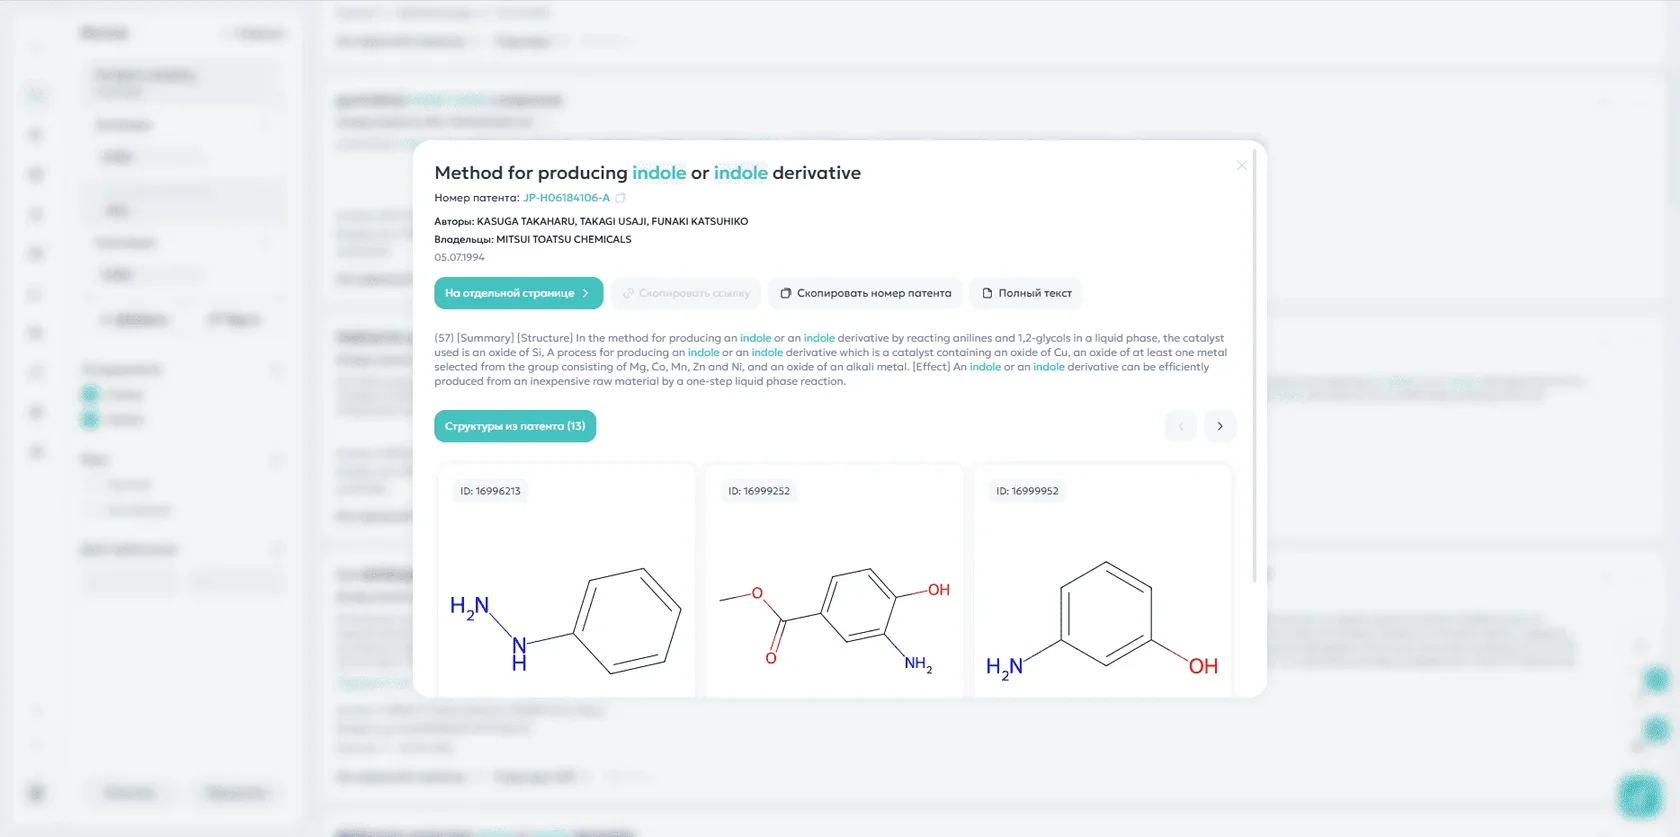Open patent number link JP-H06184106-A

(566, 198)
